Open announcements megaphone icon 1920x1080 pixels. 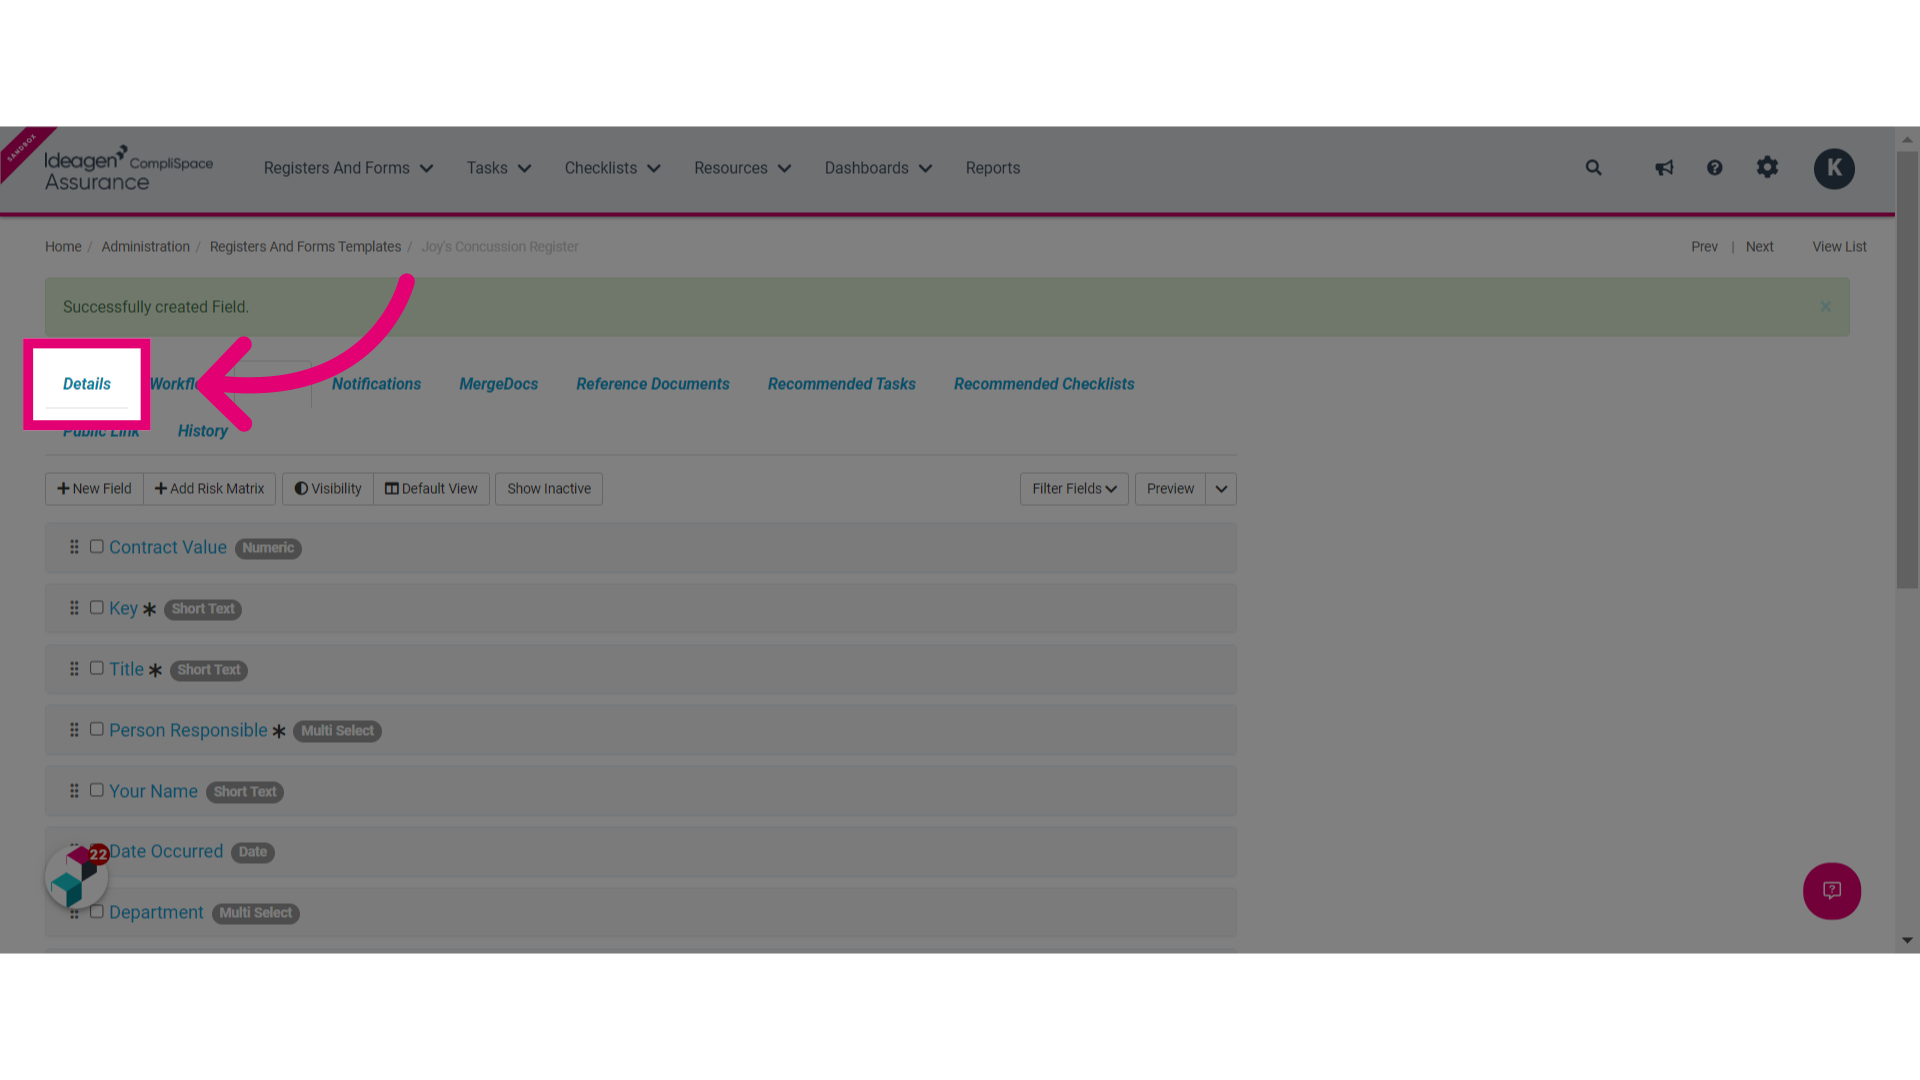[1664, 168]
